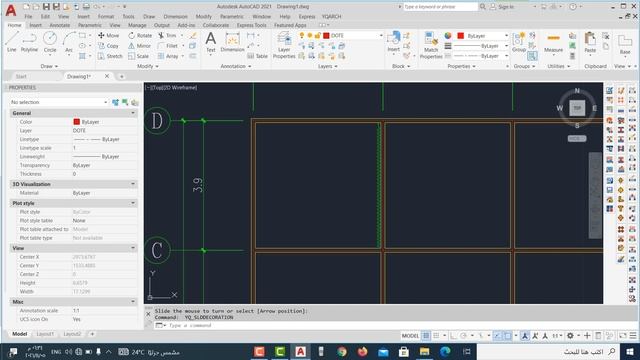Click the Dimension tool in ribbon
Viewport: 640px width, 360px height.
coord(232,42)
